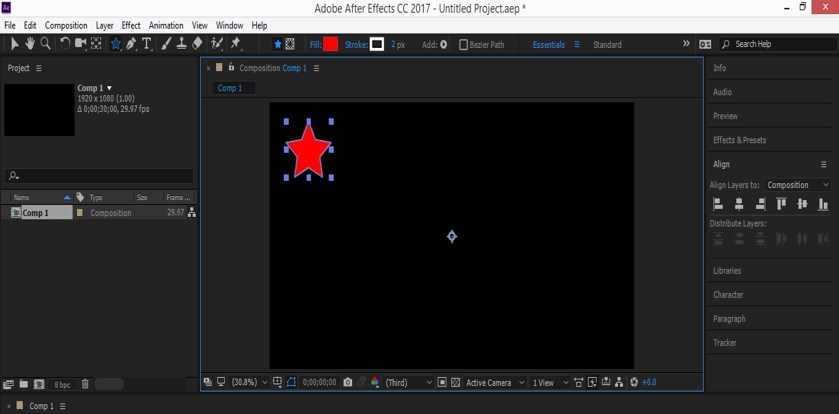Click the 8 bpc color depth button
The height and width of the screenshot is (414, 839).
[62, 384]
